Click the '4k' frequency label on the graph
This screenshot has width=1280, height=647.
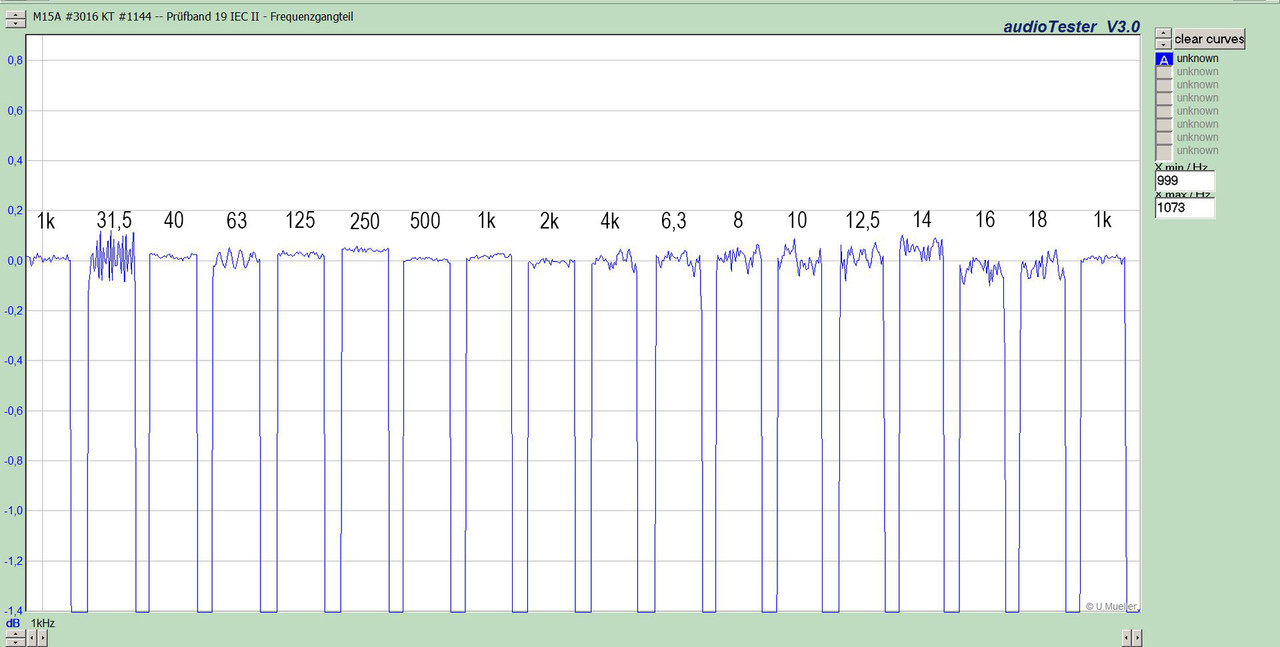coord(611,221)
